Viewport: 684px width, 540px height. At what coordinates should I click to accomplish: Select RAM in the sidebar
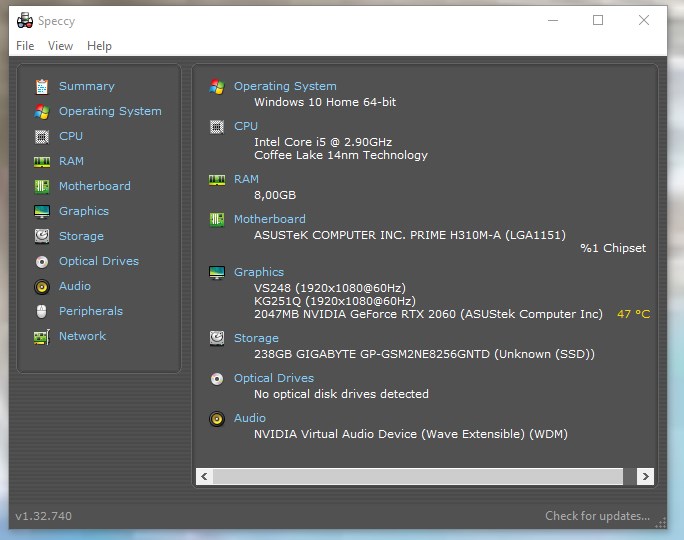coord(71,161)
